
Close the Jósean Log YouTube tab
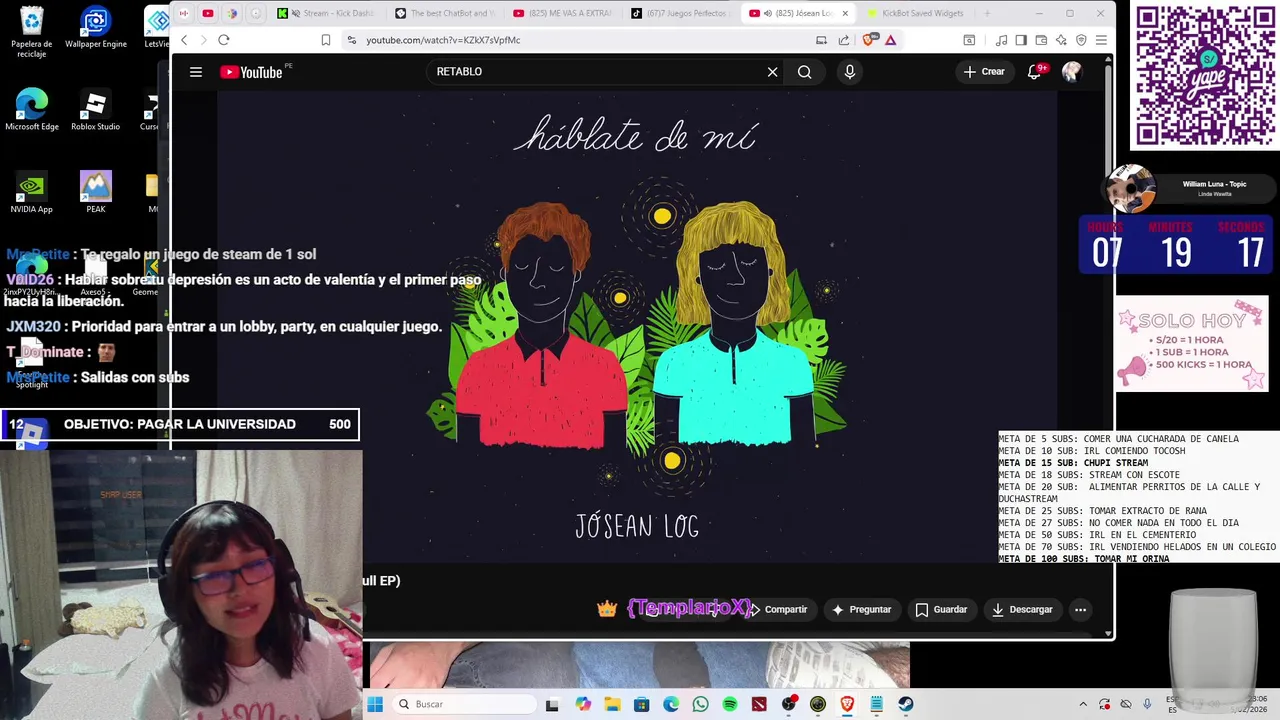845,13
